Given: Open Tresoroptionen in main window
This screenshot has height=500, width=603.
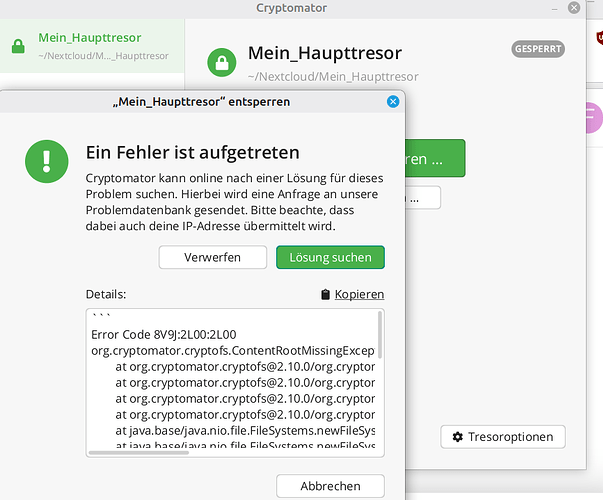Looking at the screenshot, I should point(503,437).
